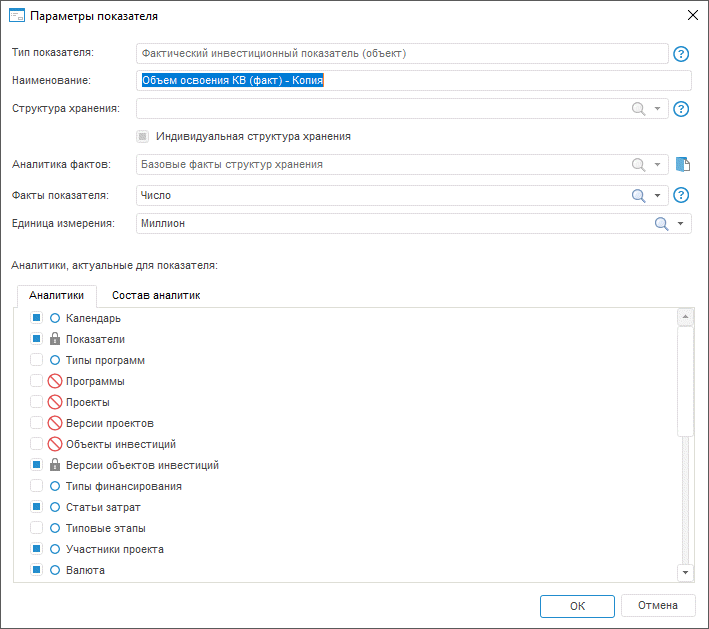Viewport: 709px width, 629px height.
Task: Toggle the Статьи затрат checkbox
Action: (x=36, y=507)
